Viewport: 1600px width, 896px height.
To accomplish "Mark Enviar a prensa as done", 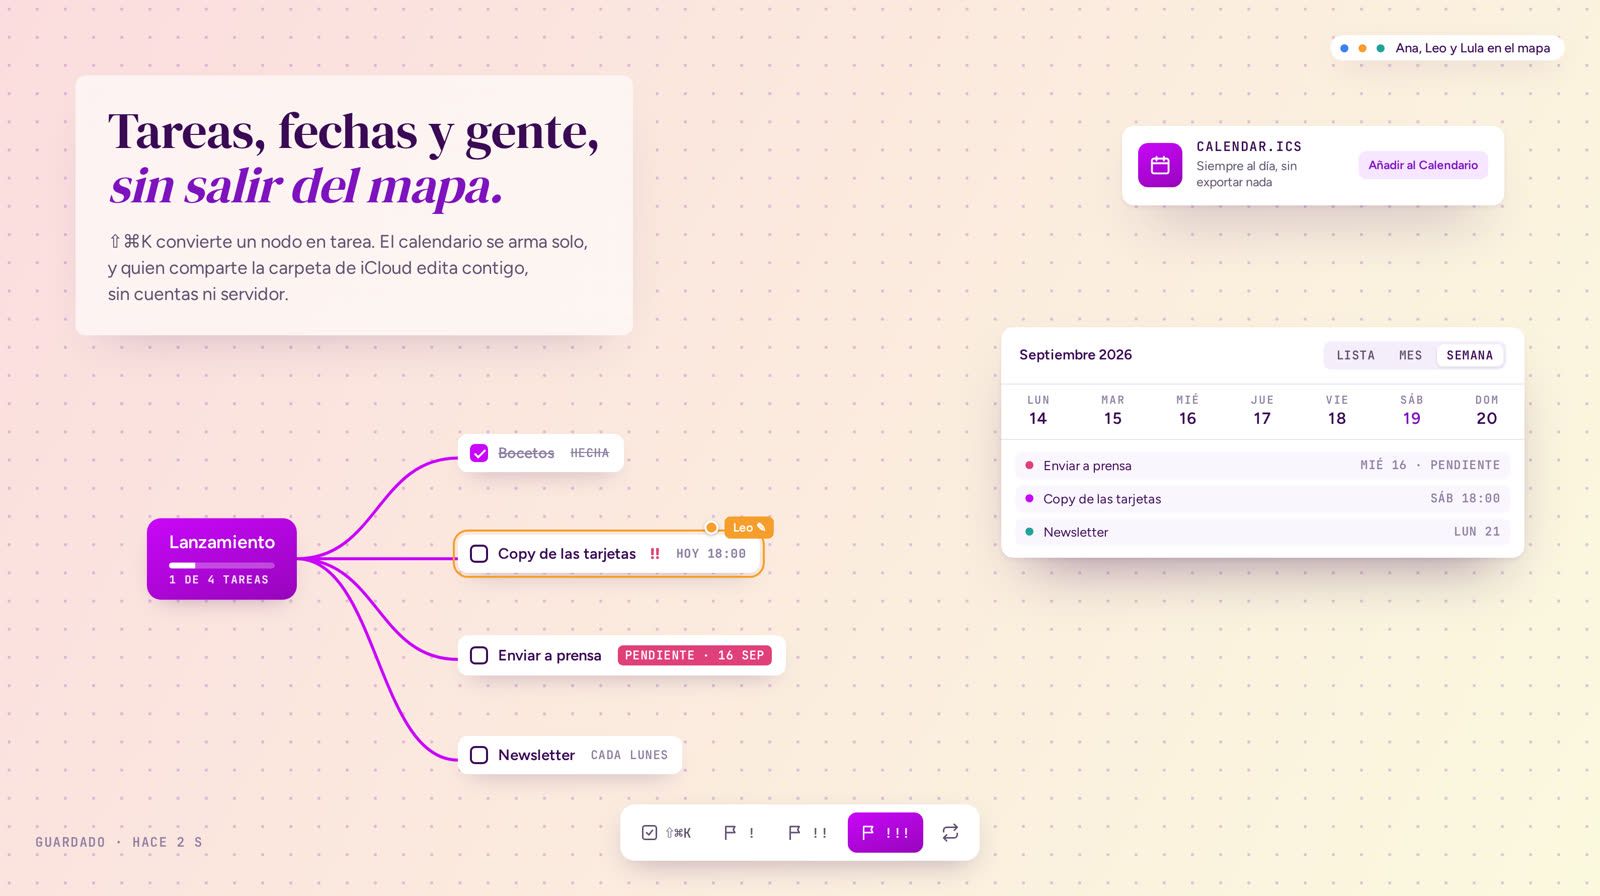I will click(479, 656).
